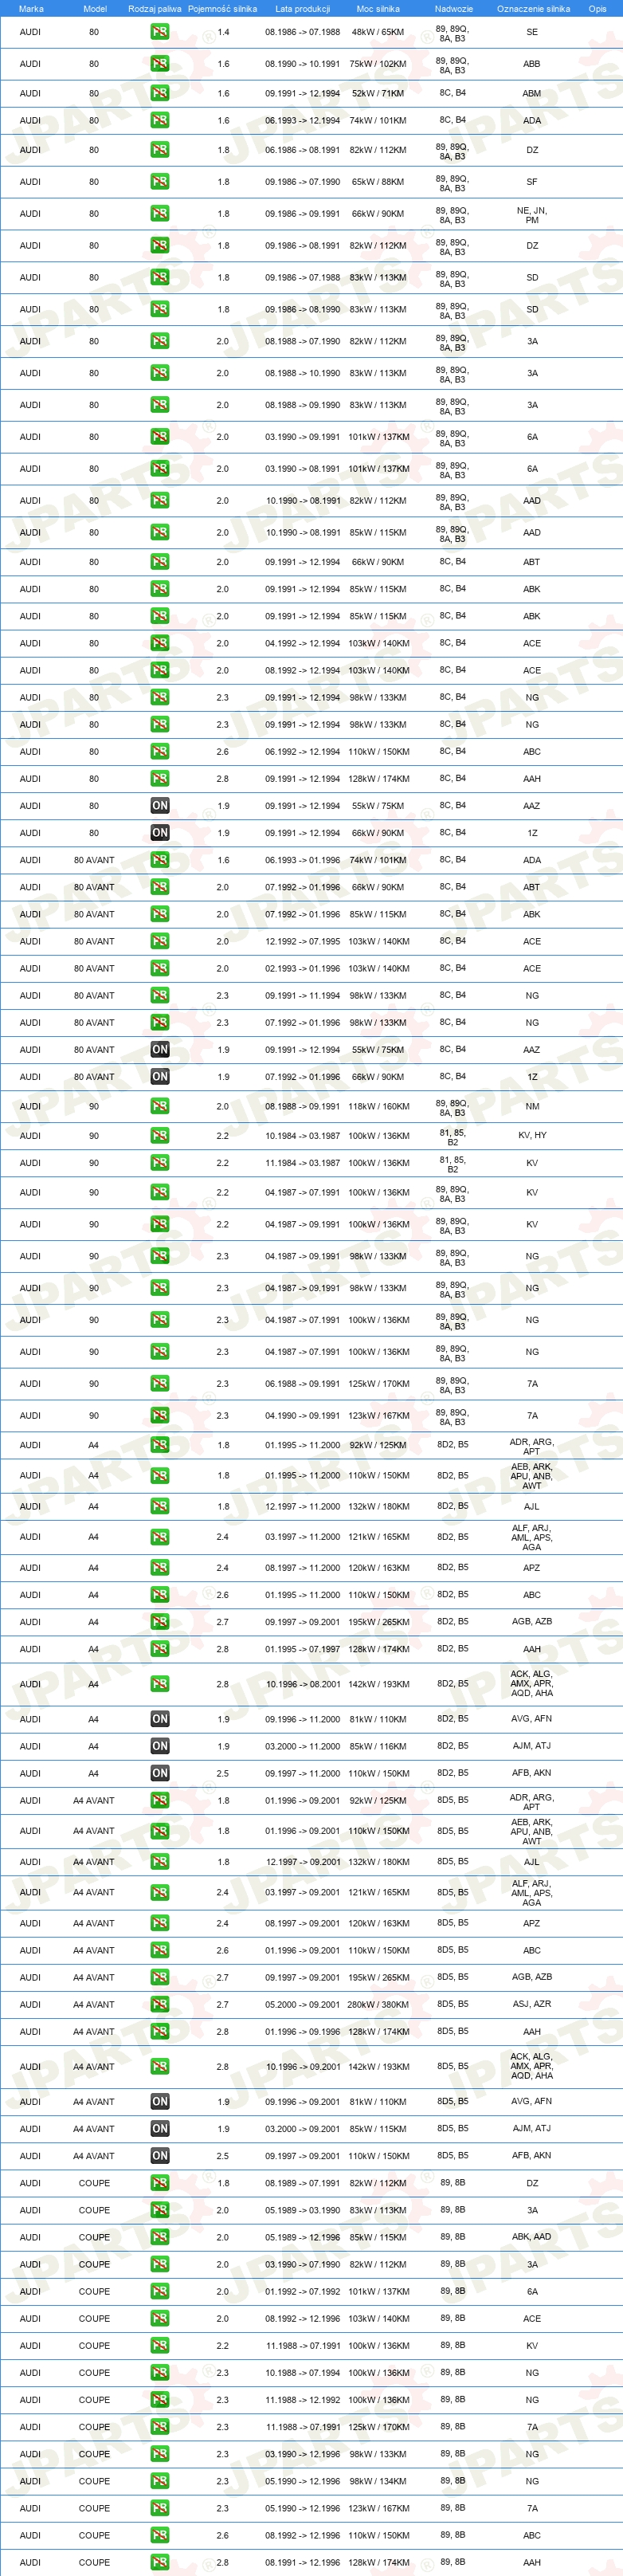Click the Pojemność silnika column header

(x=222, y=9)
